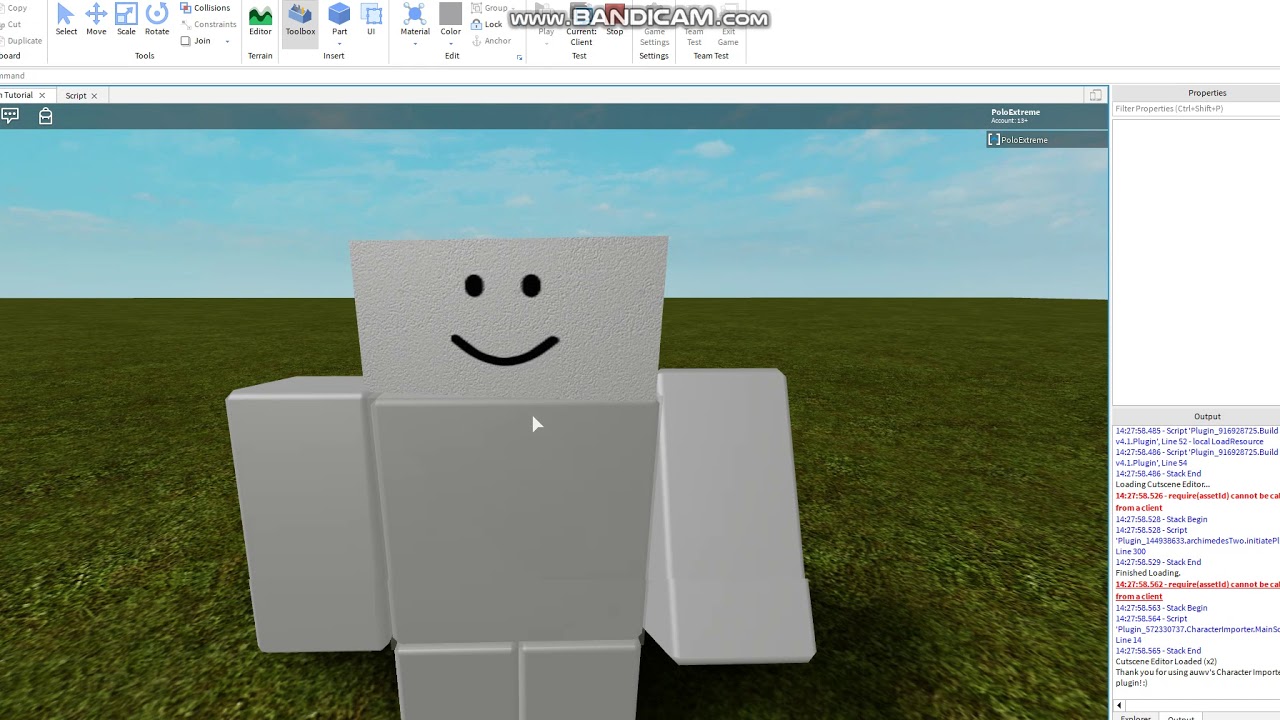The height and width of the screenshot is (720, 1280).
Task: Click the 14:27:58.526 require(assetId) error line
Action: tap(1198, 502)
